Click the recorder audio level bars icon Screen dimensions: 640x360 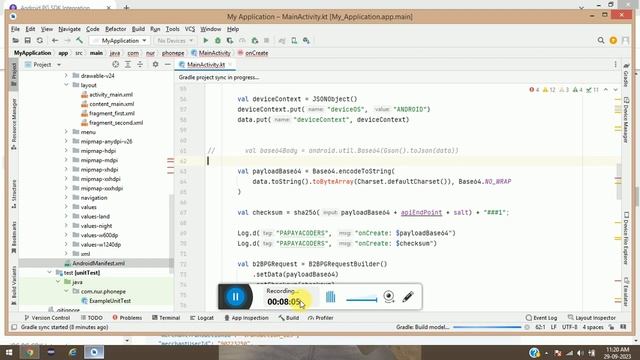[331, 297]
